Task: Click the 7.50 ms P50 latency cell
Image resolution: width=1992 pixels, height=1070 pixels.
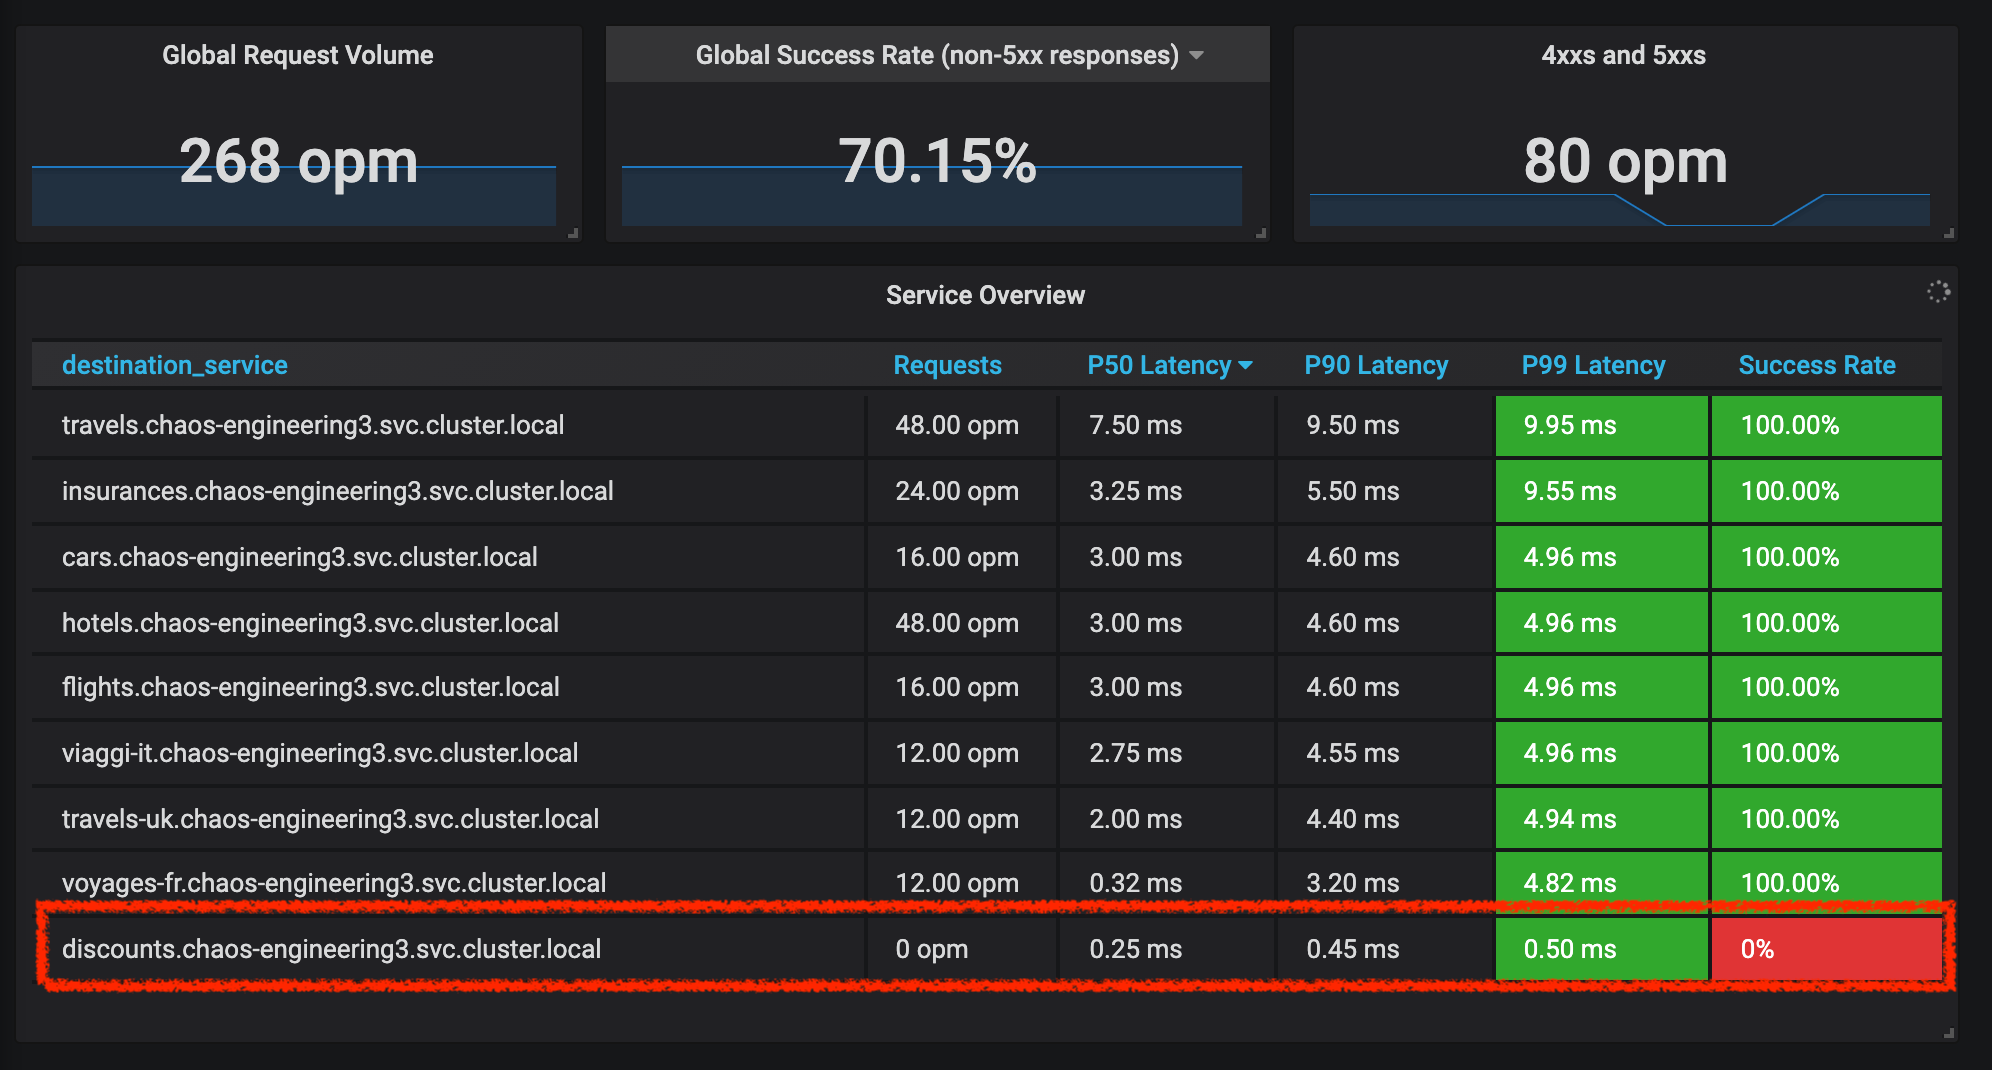Action: tap(1167, 426)
